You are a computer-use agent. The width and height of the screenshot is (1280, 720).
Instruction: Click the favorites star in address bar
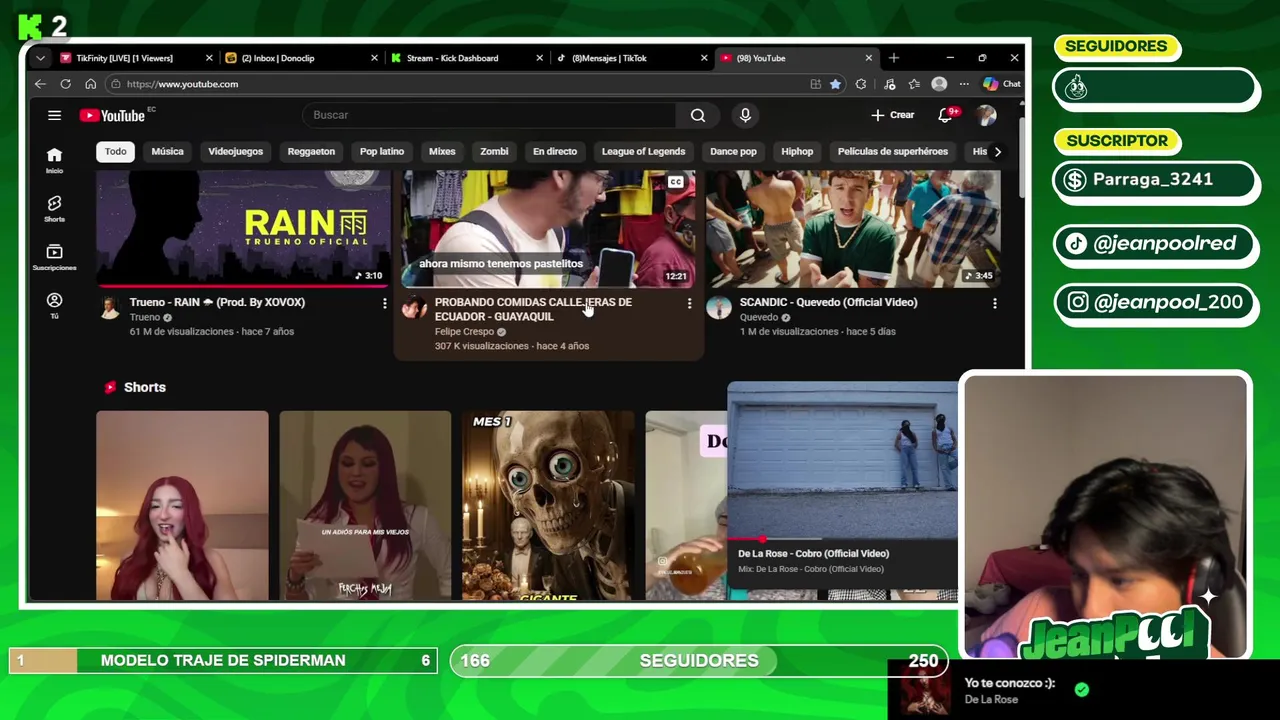835,84
